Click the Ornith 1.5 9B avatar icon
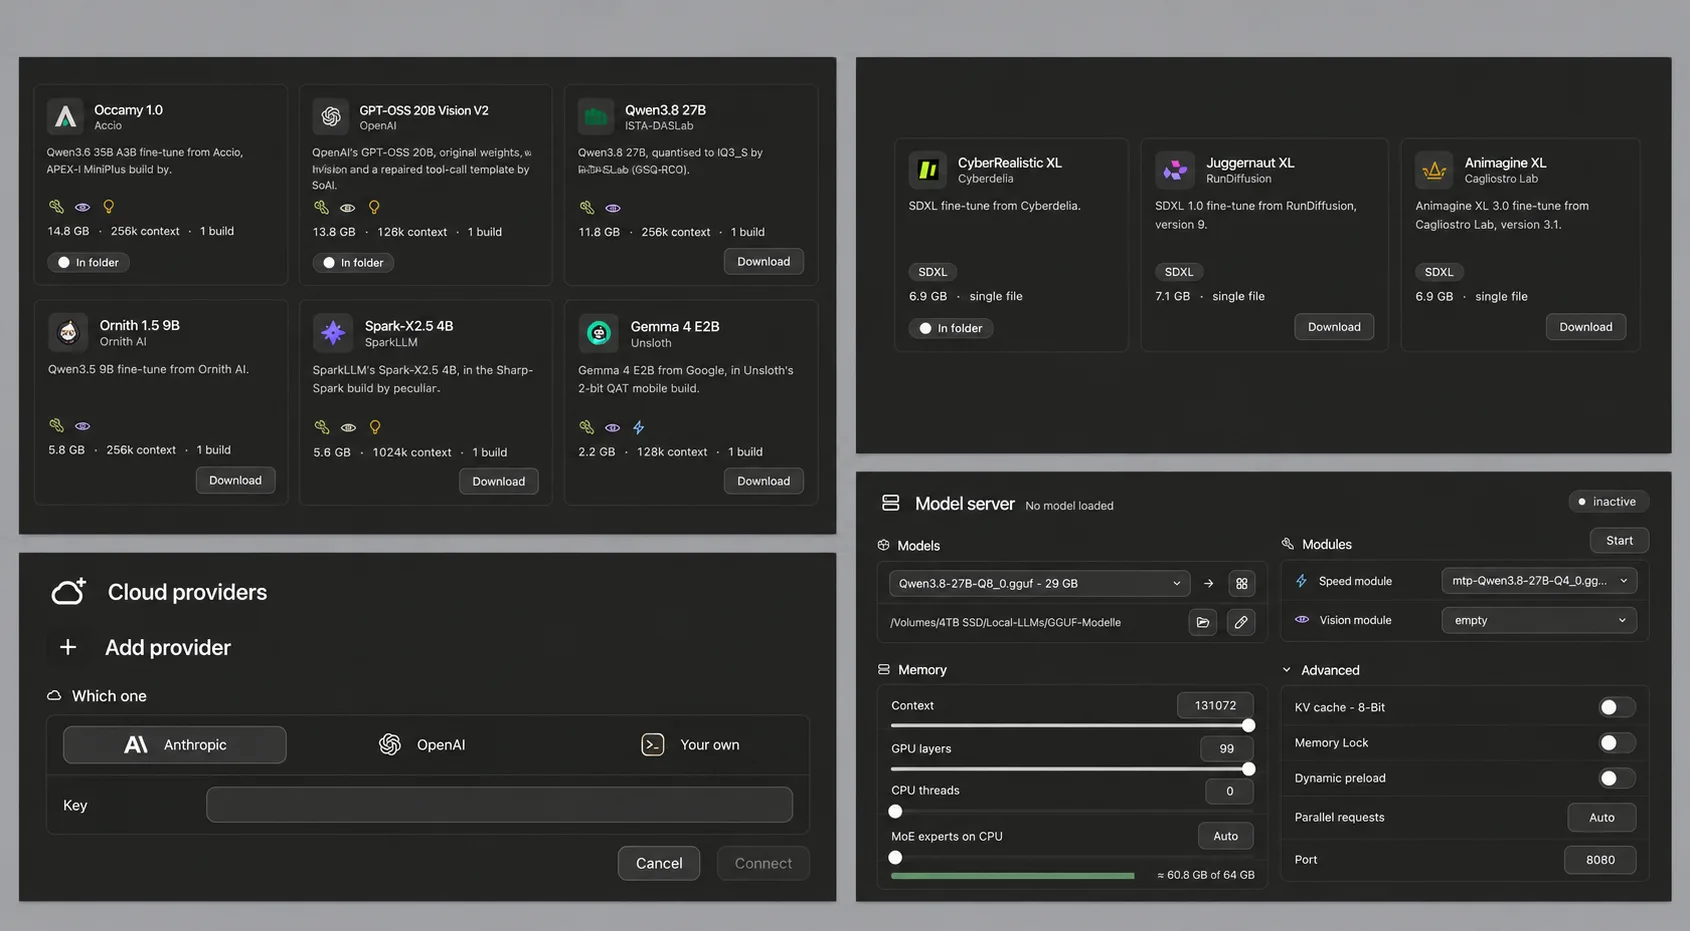The height and width of the screenshot is (931, 1690). point(68,332)
